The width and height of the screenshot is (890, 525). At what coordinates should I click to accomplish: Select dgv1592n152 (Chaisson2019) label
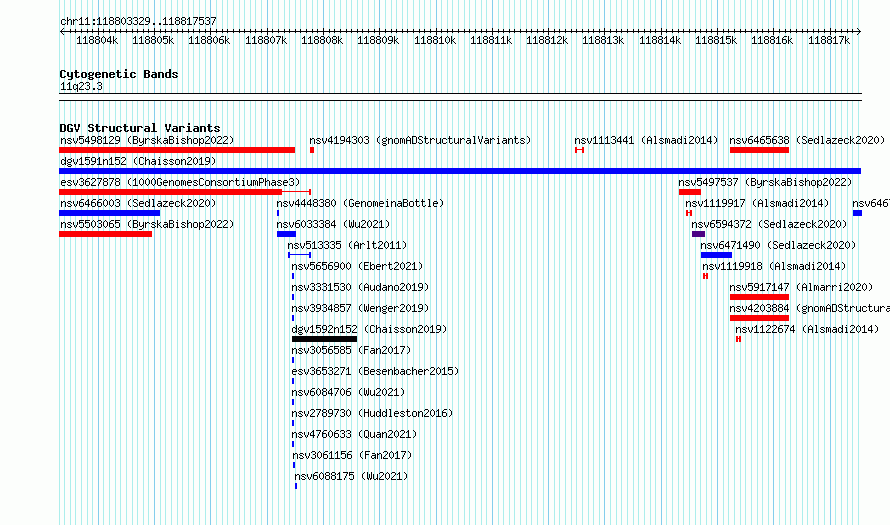[x=369, y=329]
